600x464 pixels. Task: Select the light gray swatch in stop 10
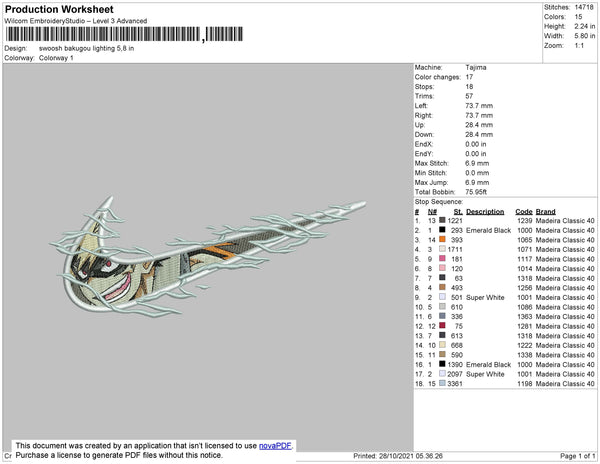(442, 306)
